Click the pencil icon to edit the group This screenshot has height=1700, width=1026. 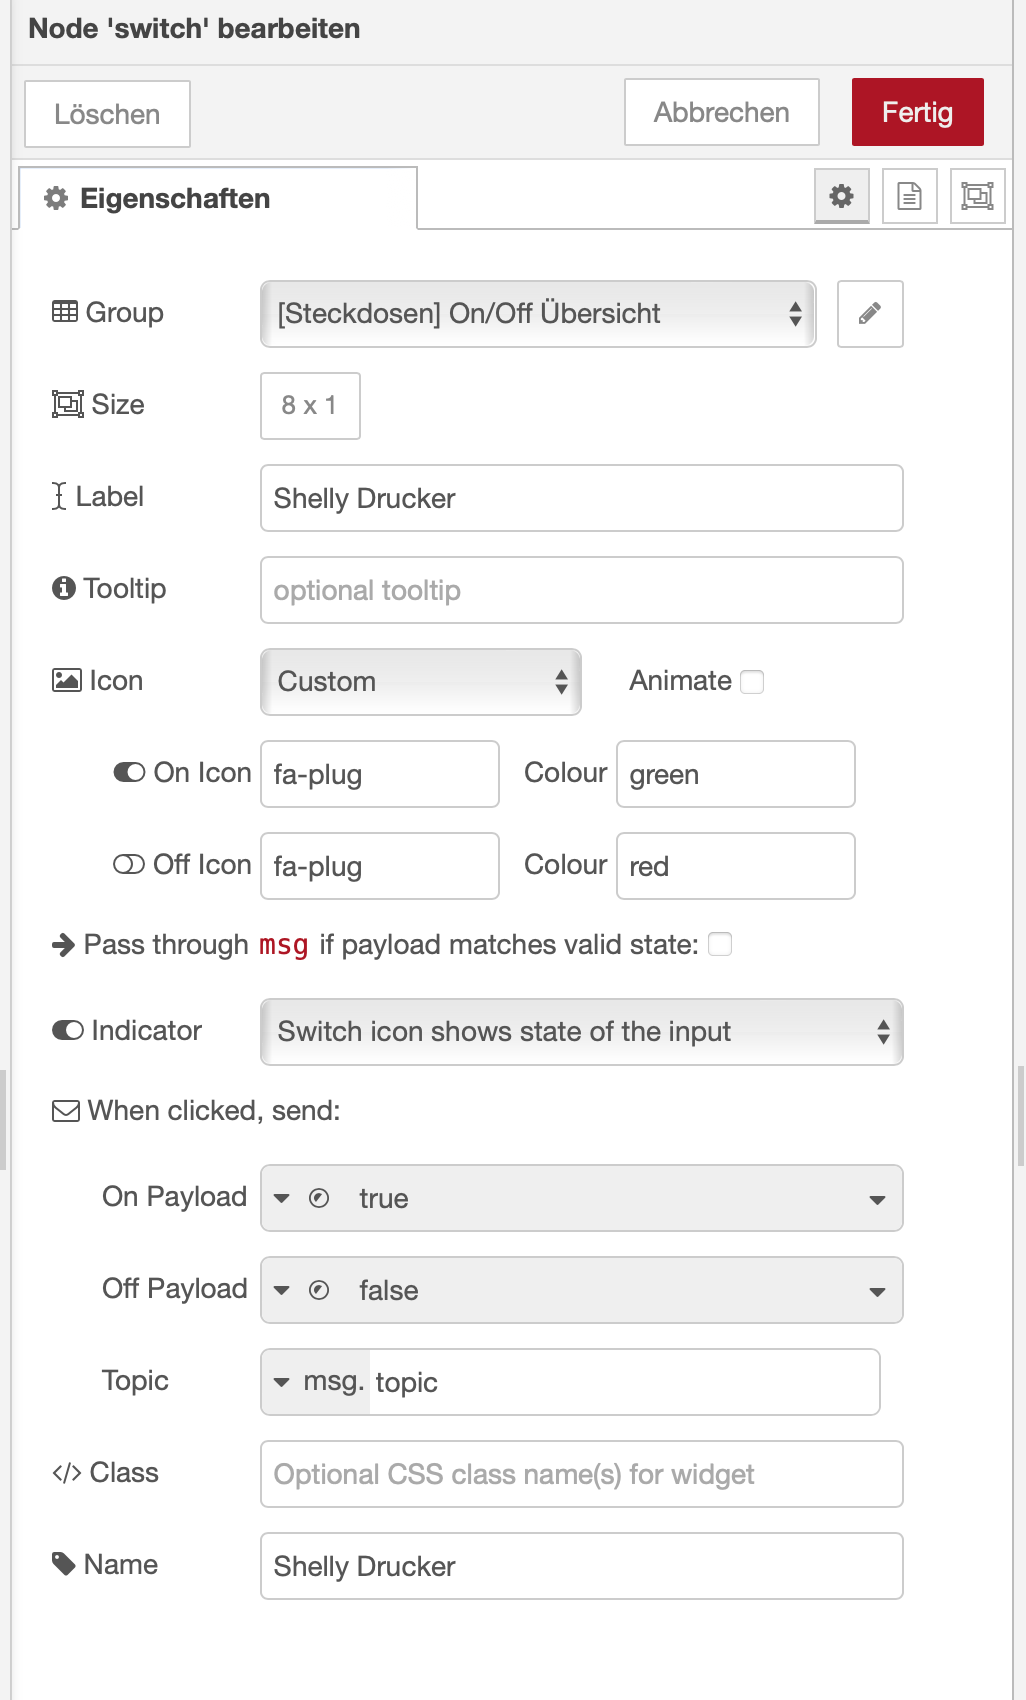pos(869,314)
